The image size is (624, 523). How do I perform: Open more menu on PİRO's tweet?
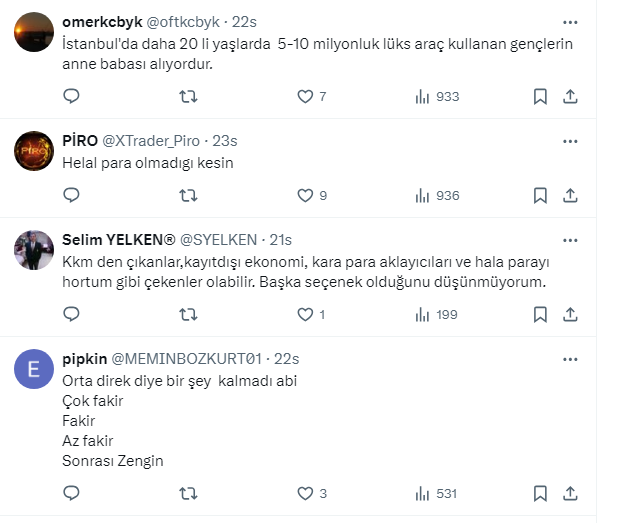click(570, 141)
